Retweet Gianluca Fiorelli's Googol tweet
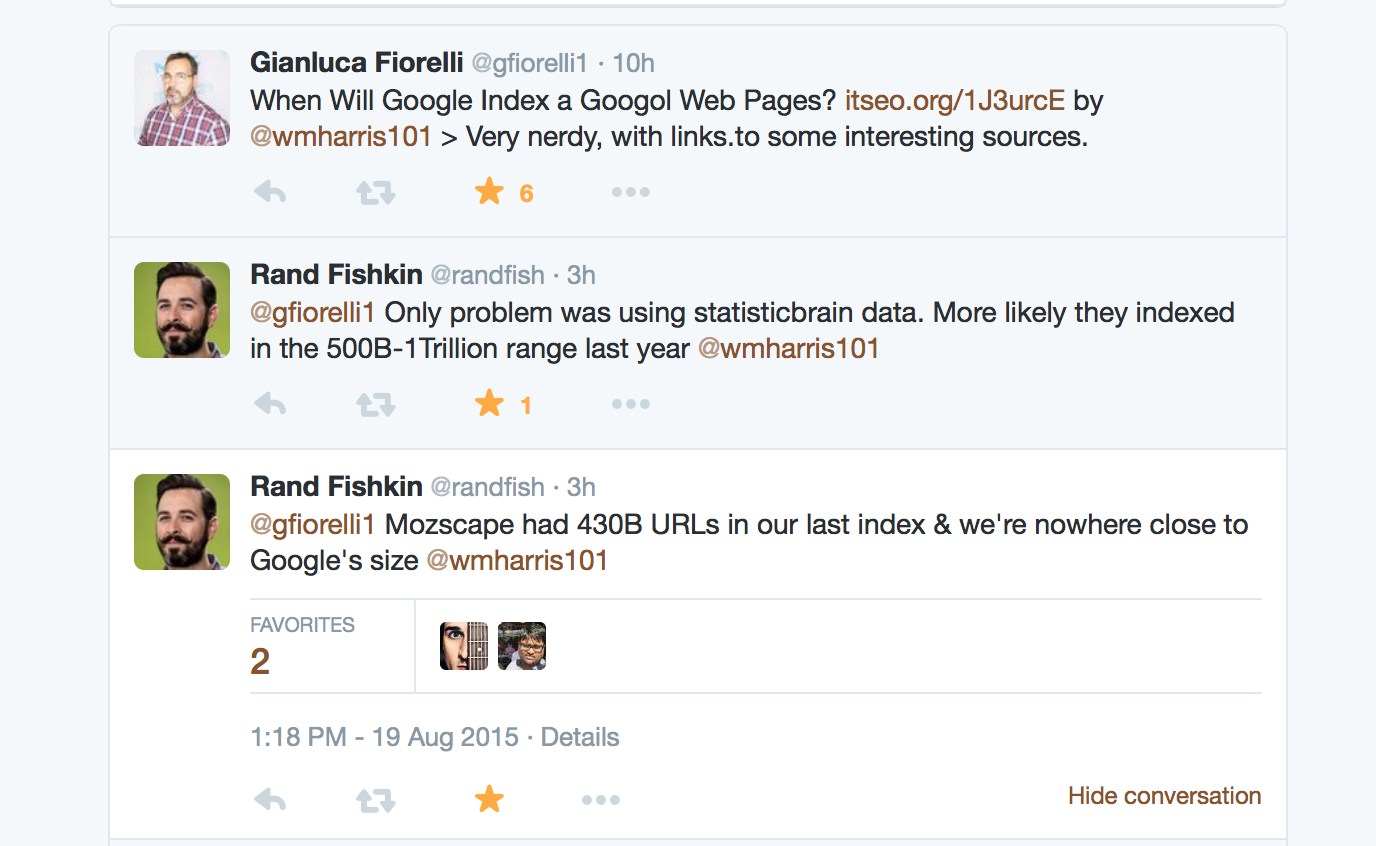1376x846 pixels. 376,192
